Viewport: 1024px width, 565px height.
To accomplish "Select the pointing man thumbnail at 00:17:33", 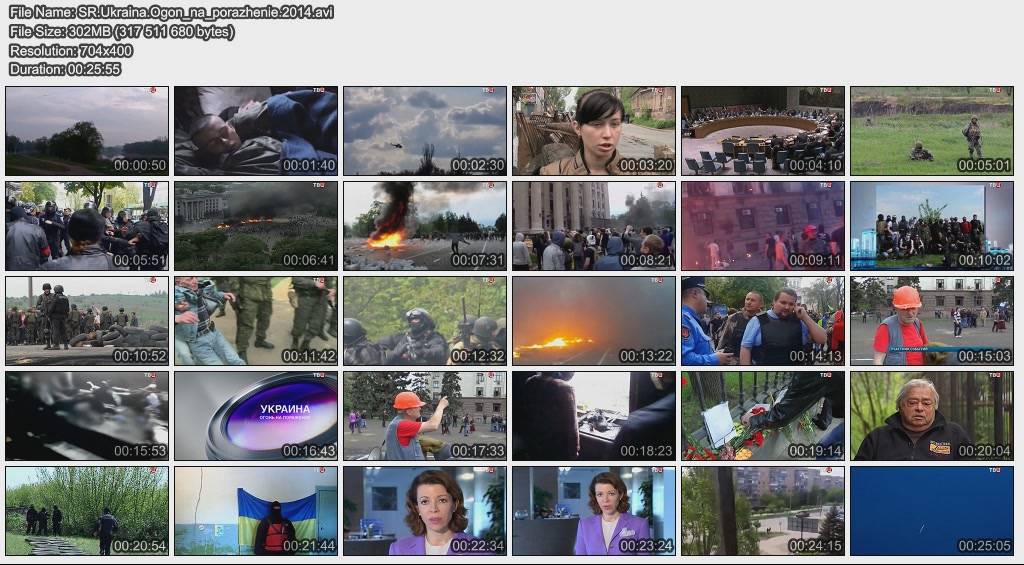I will click(x=425, y=416).
